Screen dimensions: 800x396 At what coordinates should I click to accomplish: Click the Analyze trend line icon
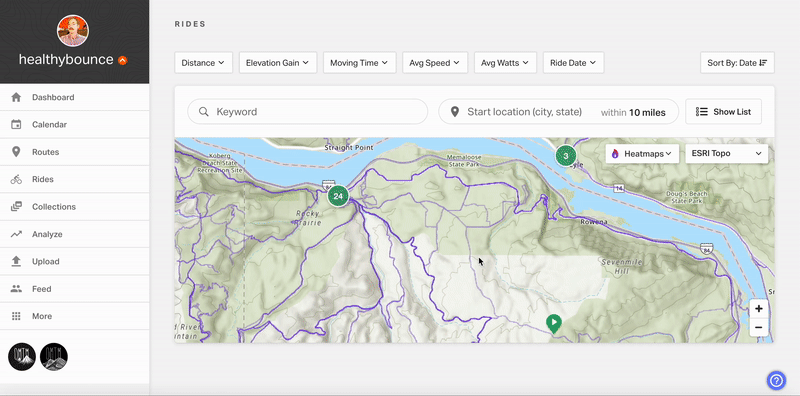[16, 234]
